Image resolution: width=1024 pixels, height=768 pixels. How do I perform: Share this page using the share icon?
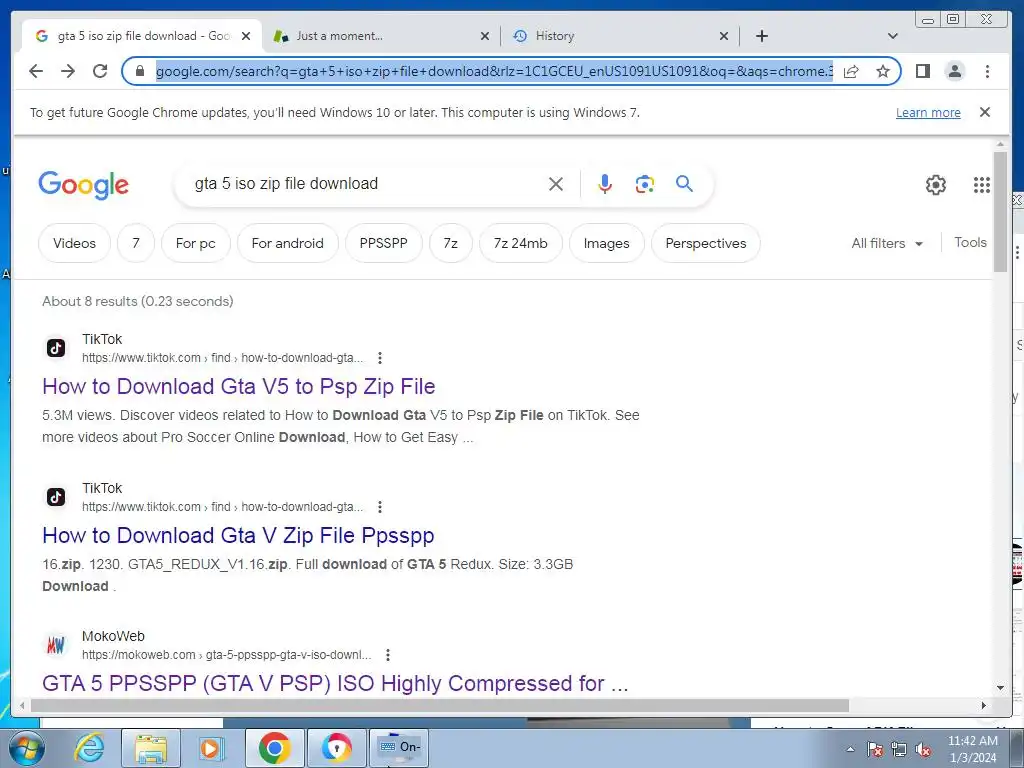pyautogui.click(x=851, y=71)
